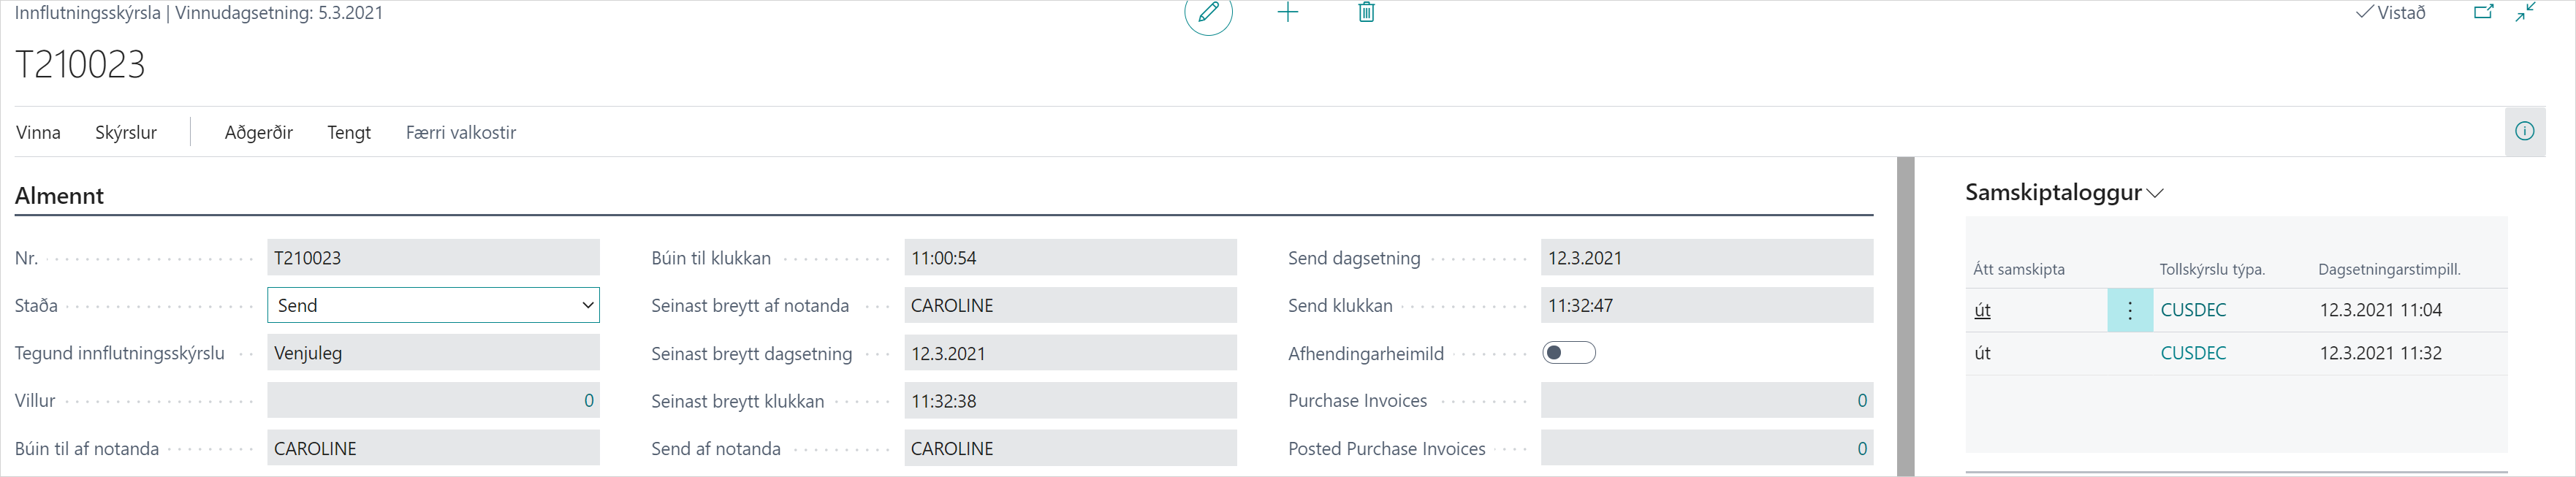
Task: Click the plus icon to create new record
Action: click(1288, 13)
